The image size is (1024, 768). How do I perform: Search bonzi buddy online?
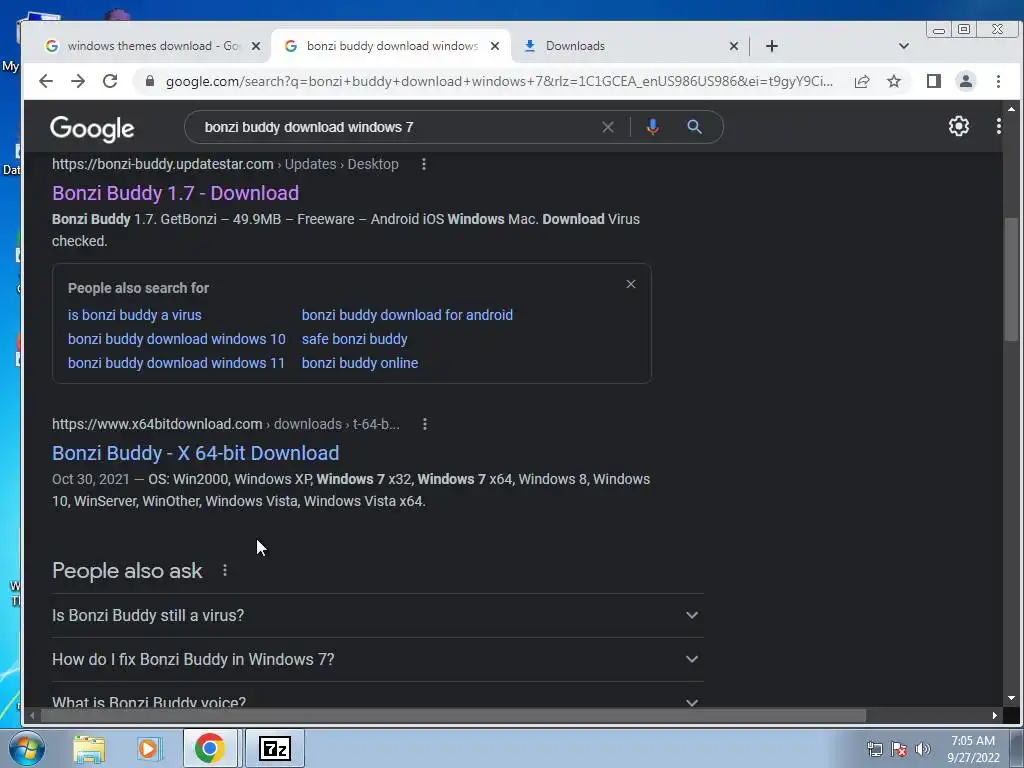coord(360,363)
